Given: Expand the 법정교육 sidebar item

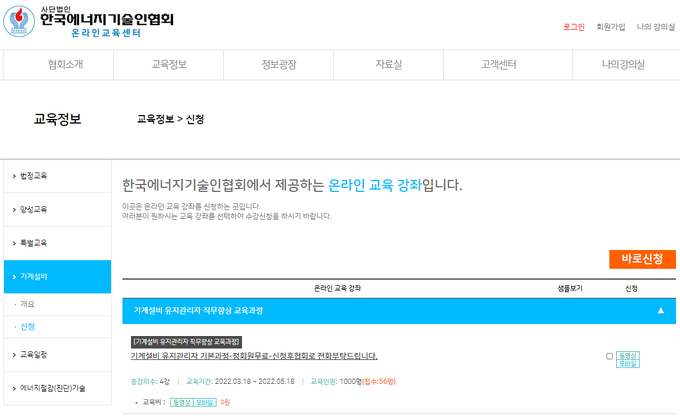Looking at the screenshot, I should 57,176.
